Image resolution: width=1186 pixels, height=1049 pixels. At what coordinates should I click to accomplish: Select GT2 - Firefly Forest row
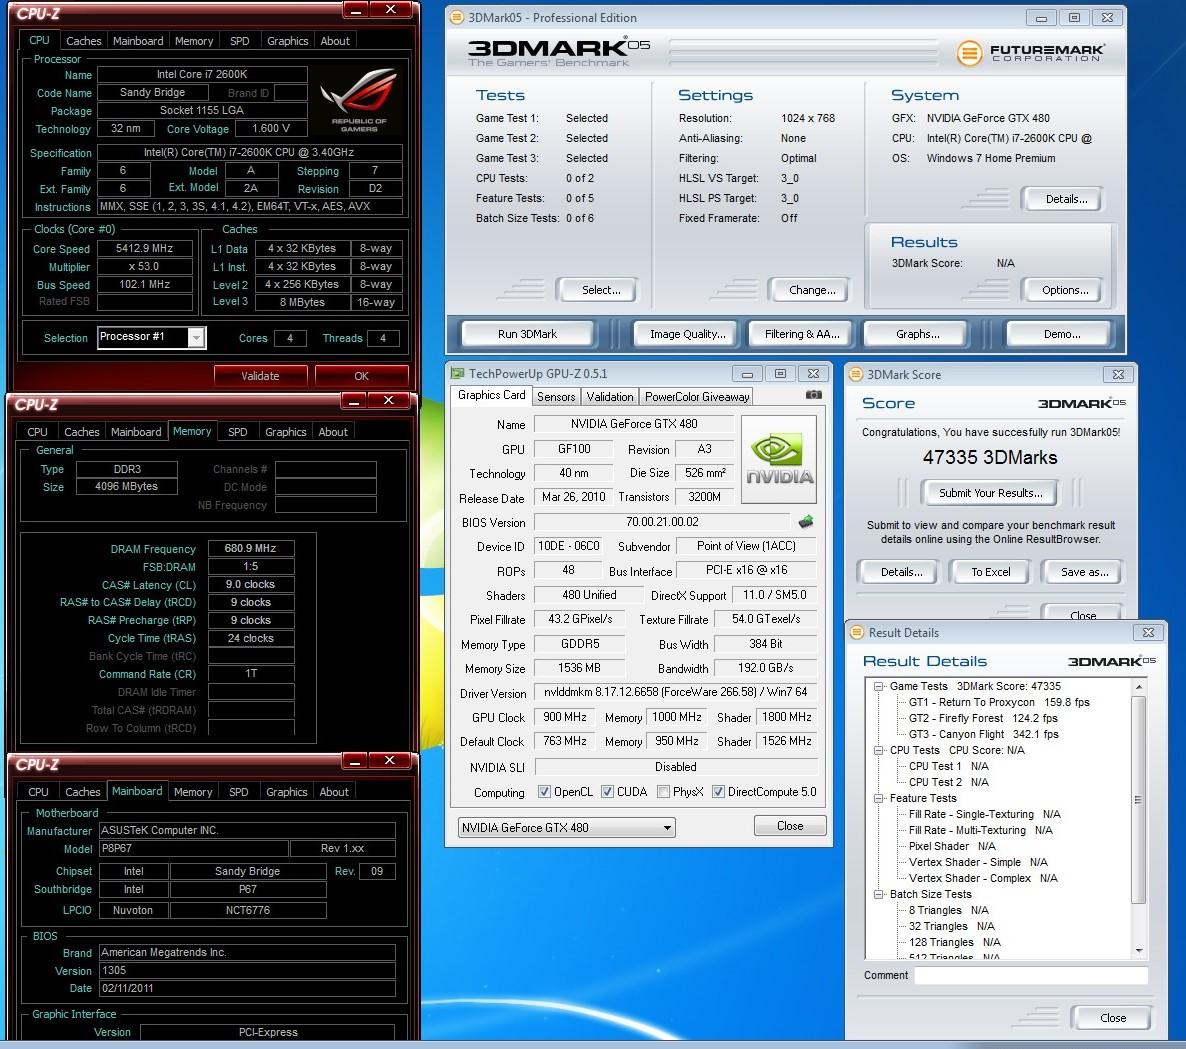pos(983,718)
